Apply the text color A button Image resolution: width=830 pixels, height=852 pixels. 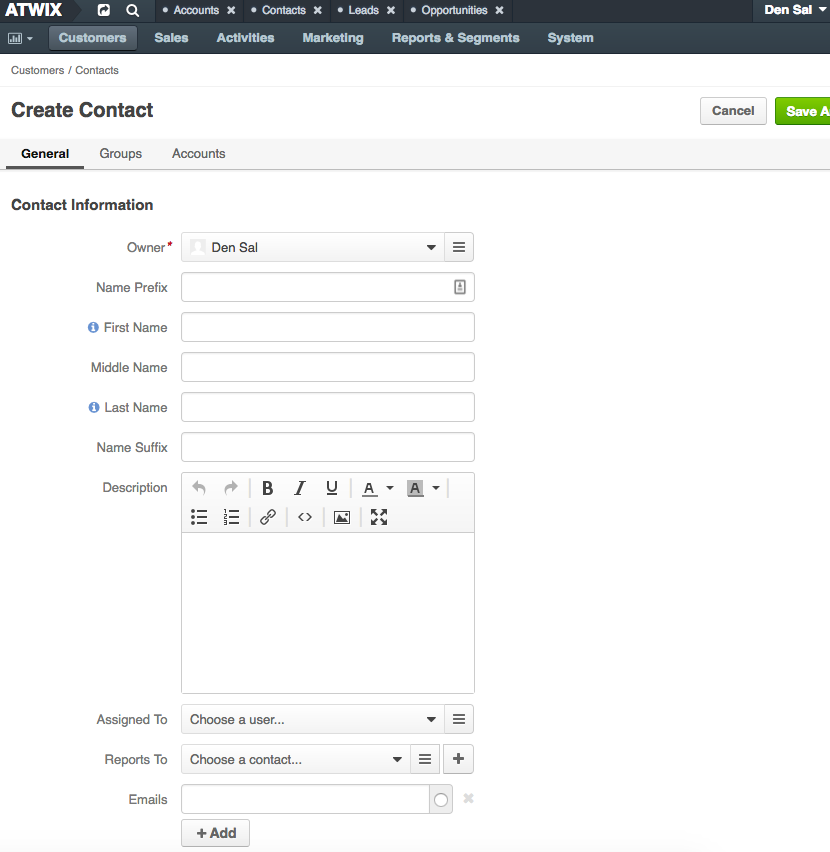pyautogui.click(x=369, y=488)
